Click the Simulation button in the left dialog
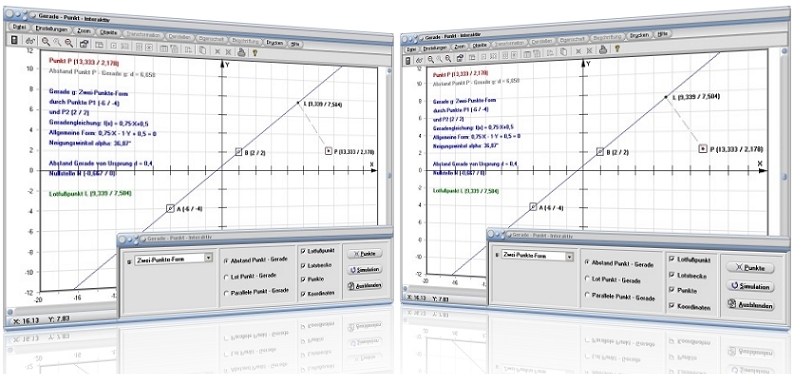The height and width of the screenshot is (374, 794). (x=365, y=270)
